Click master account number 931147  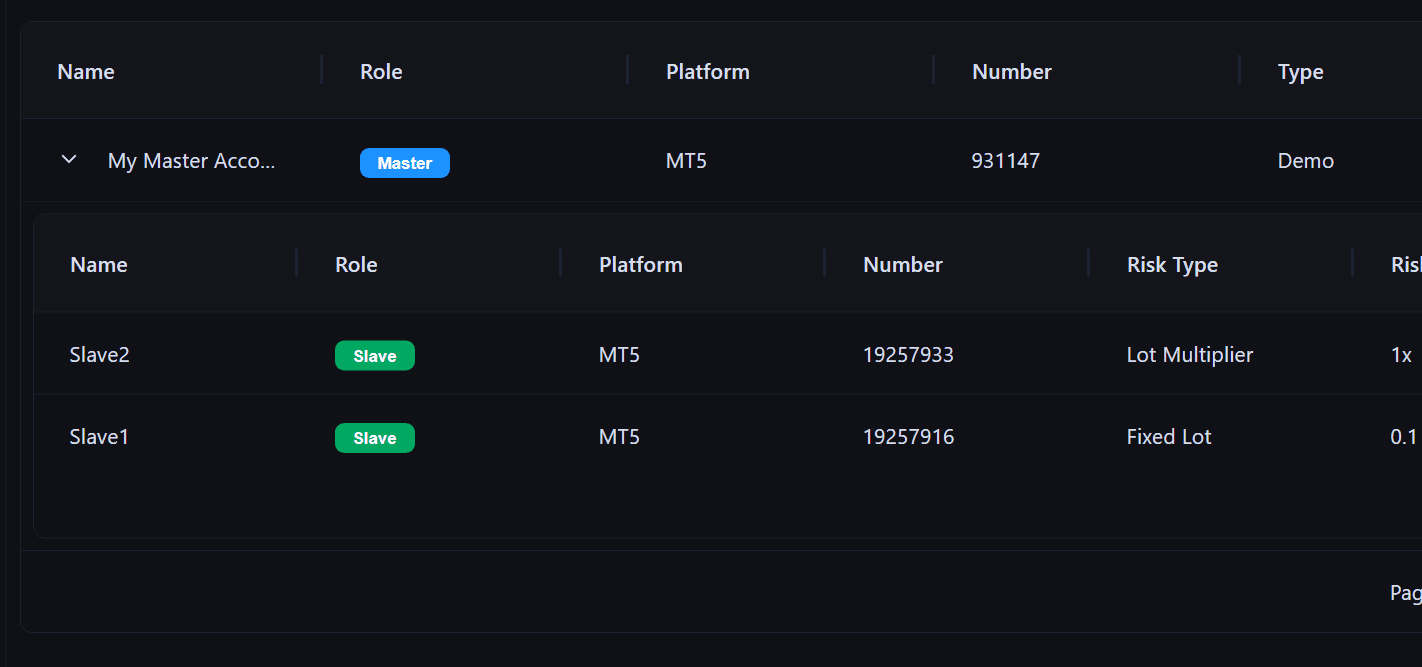click(x=1005, y=161)
